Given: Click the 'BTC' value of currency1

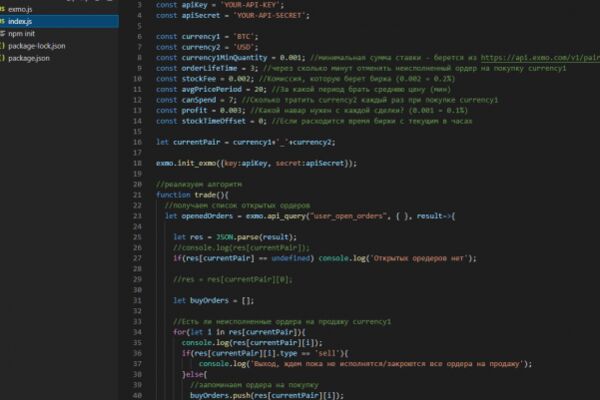Looking at the screenshot, I should (x=244, y=37).
